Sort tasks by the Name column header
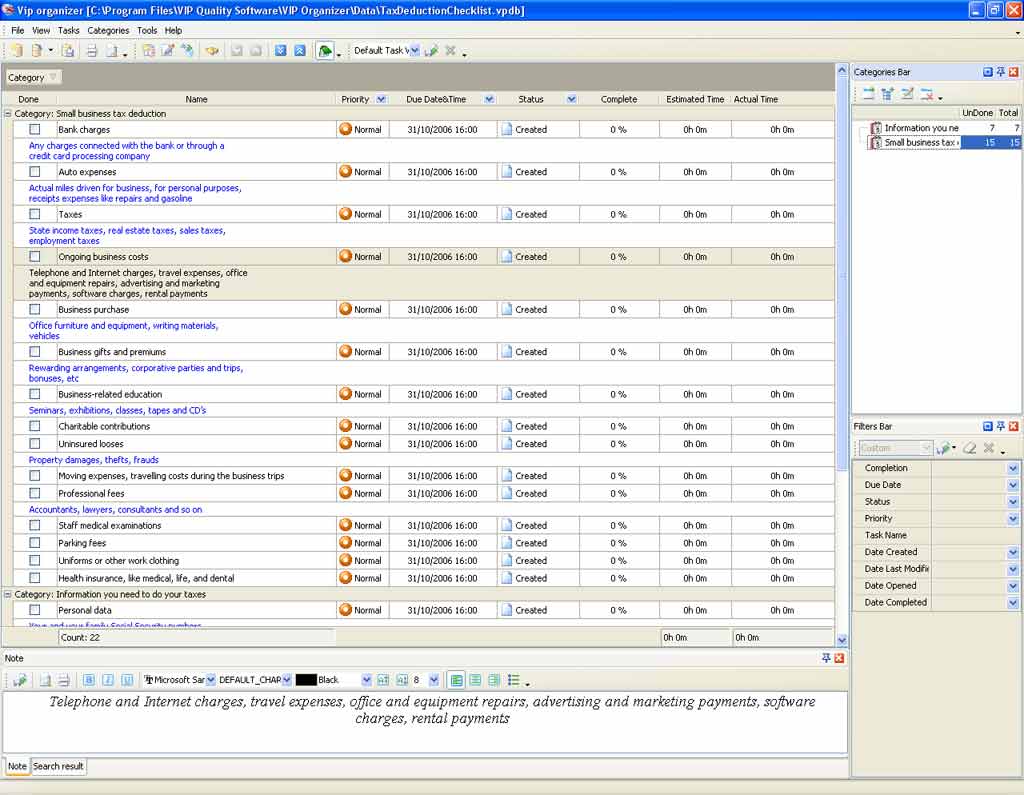The image size is (1024, 795). click(196, 99)
